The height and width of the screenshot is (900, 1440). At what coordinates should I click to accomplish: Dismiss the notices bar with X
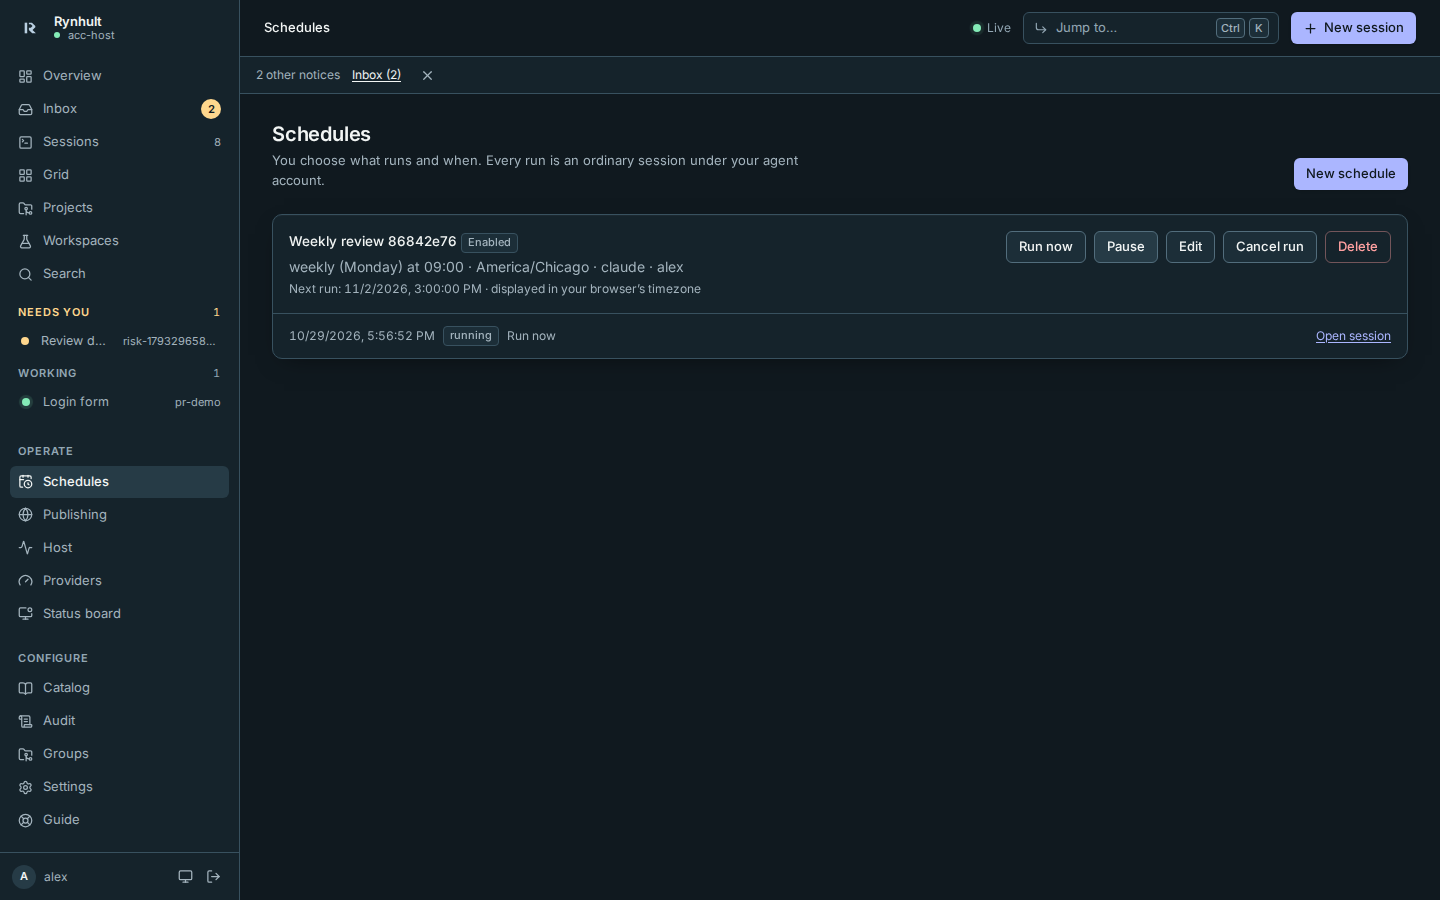pyautogui.click(x=427, y=76)
